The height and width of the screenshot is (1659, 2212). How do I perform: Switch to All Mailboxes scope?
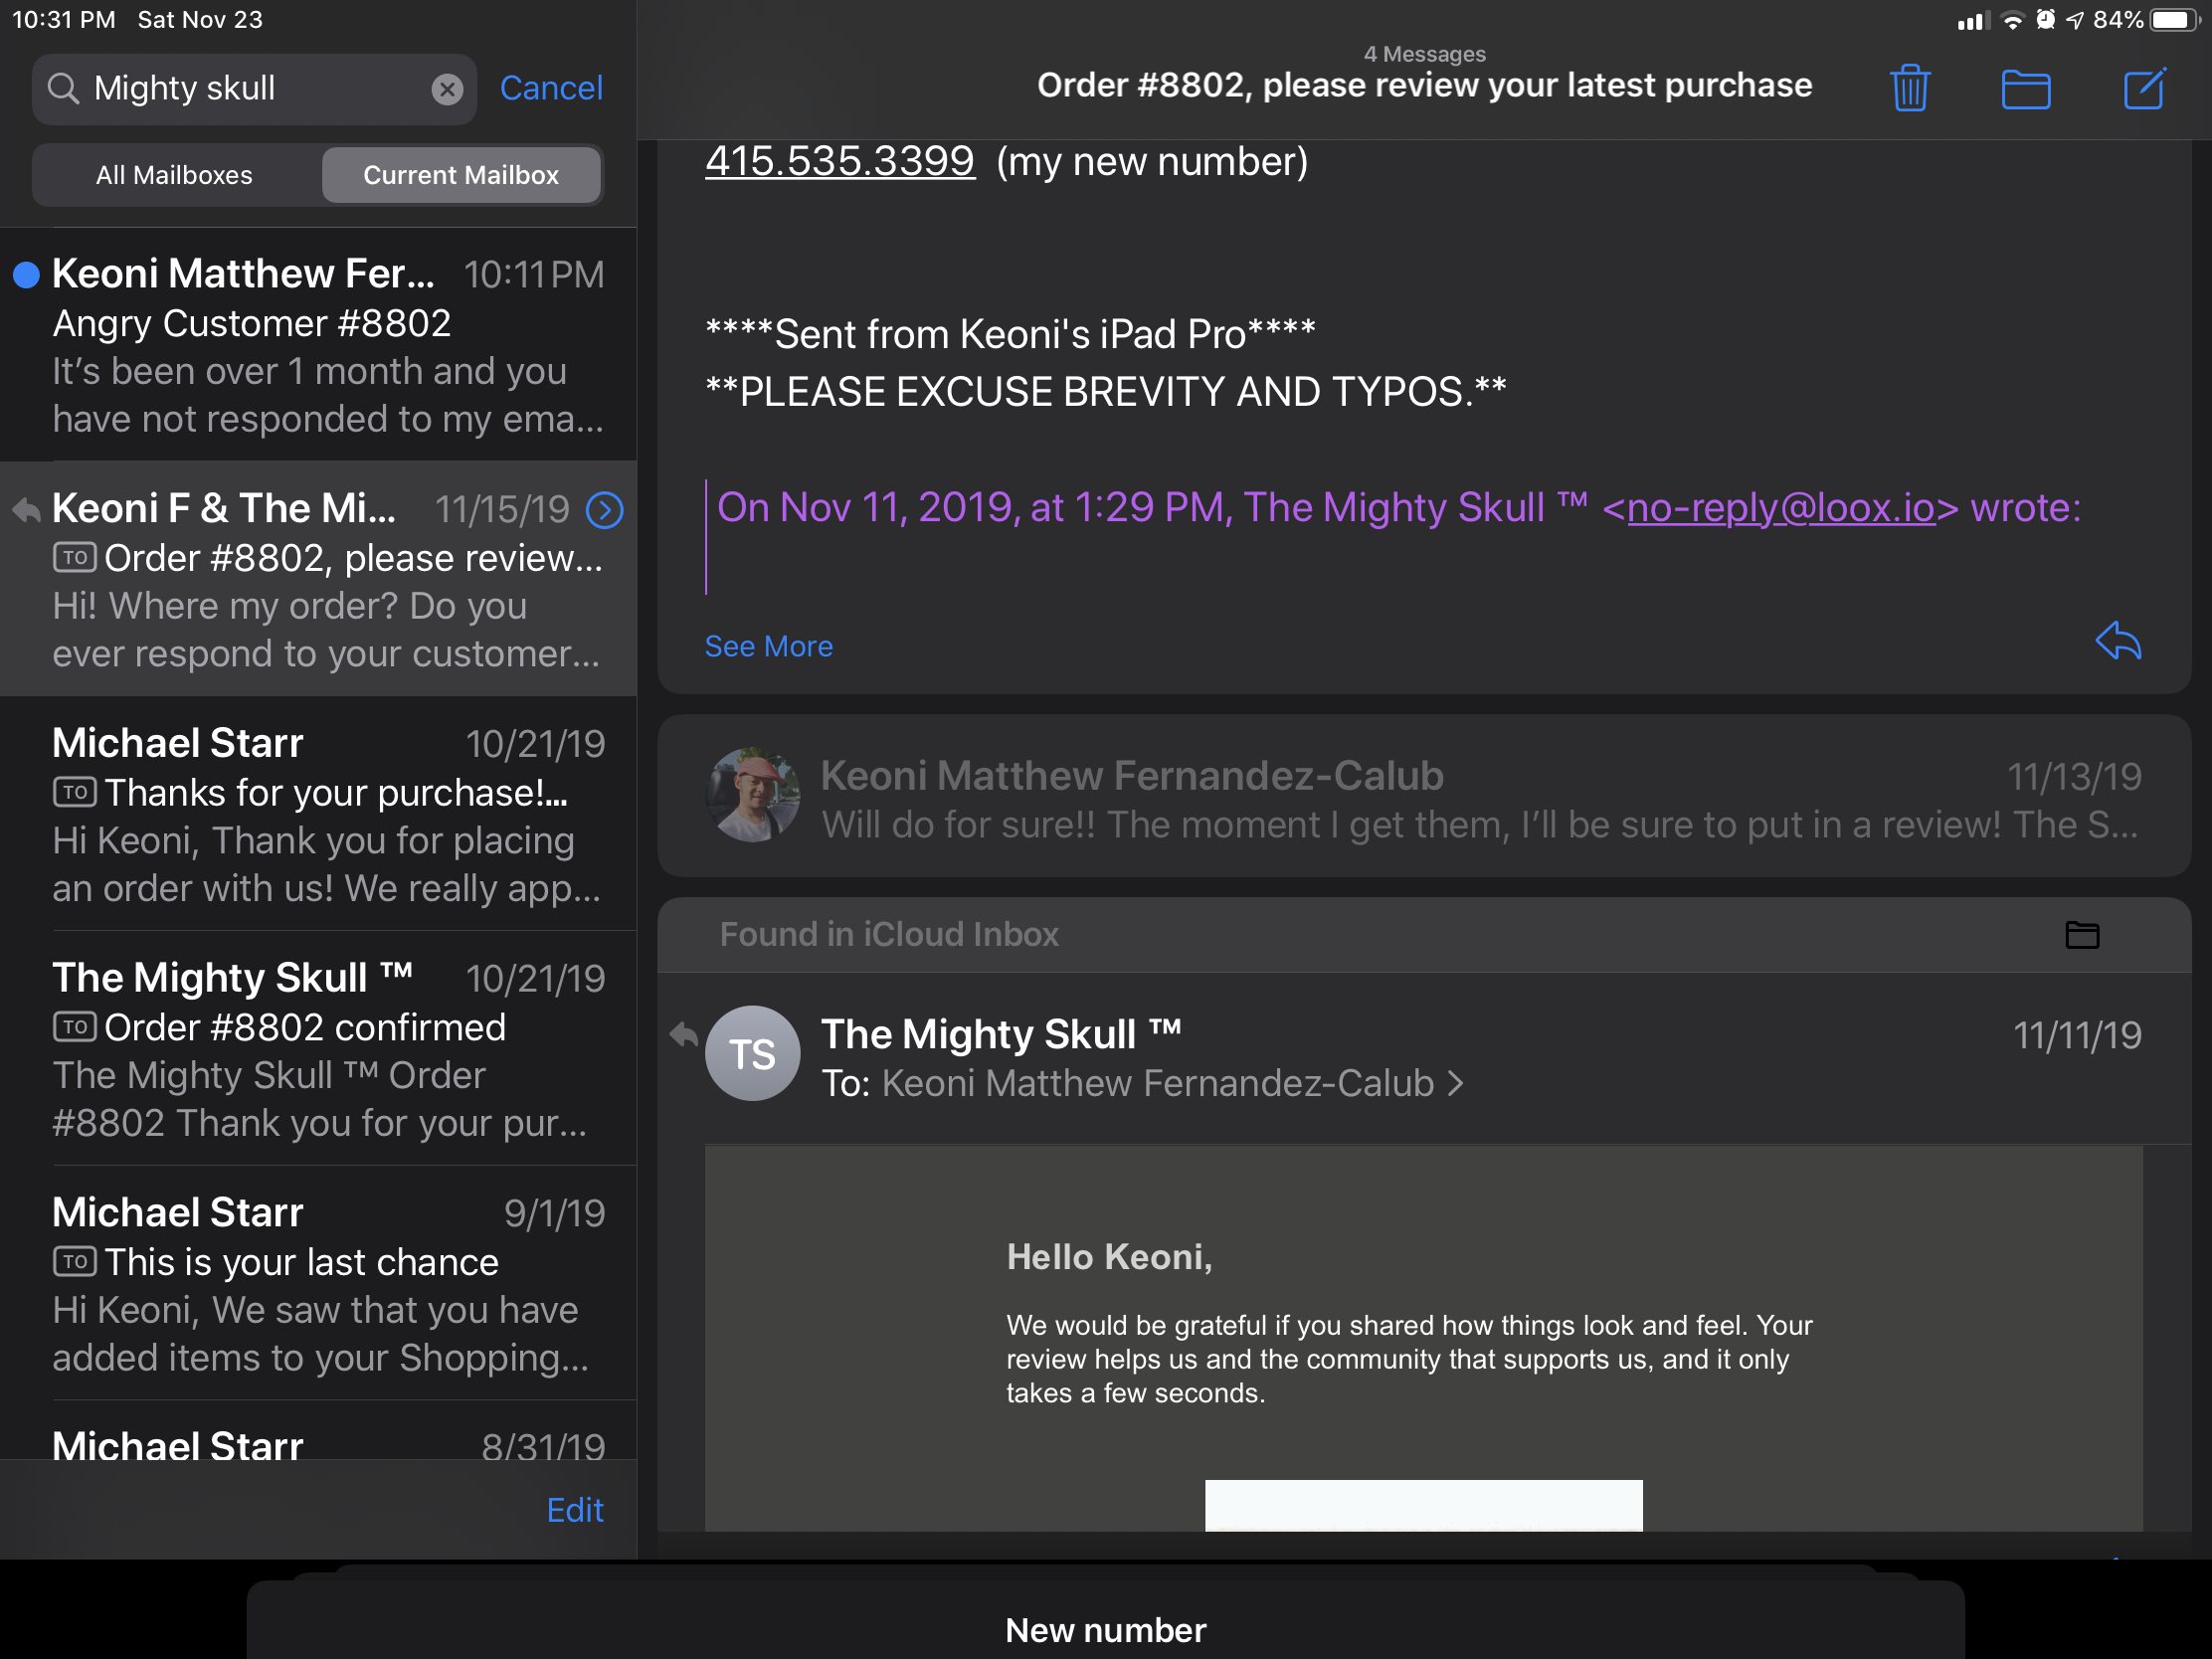[x=175, y=175]
